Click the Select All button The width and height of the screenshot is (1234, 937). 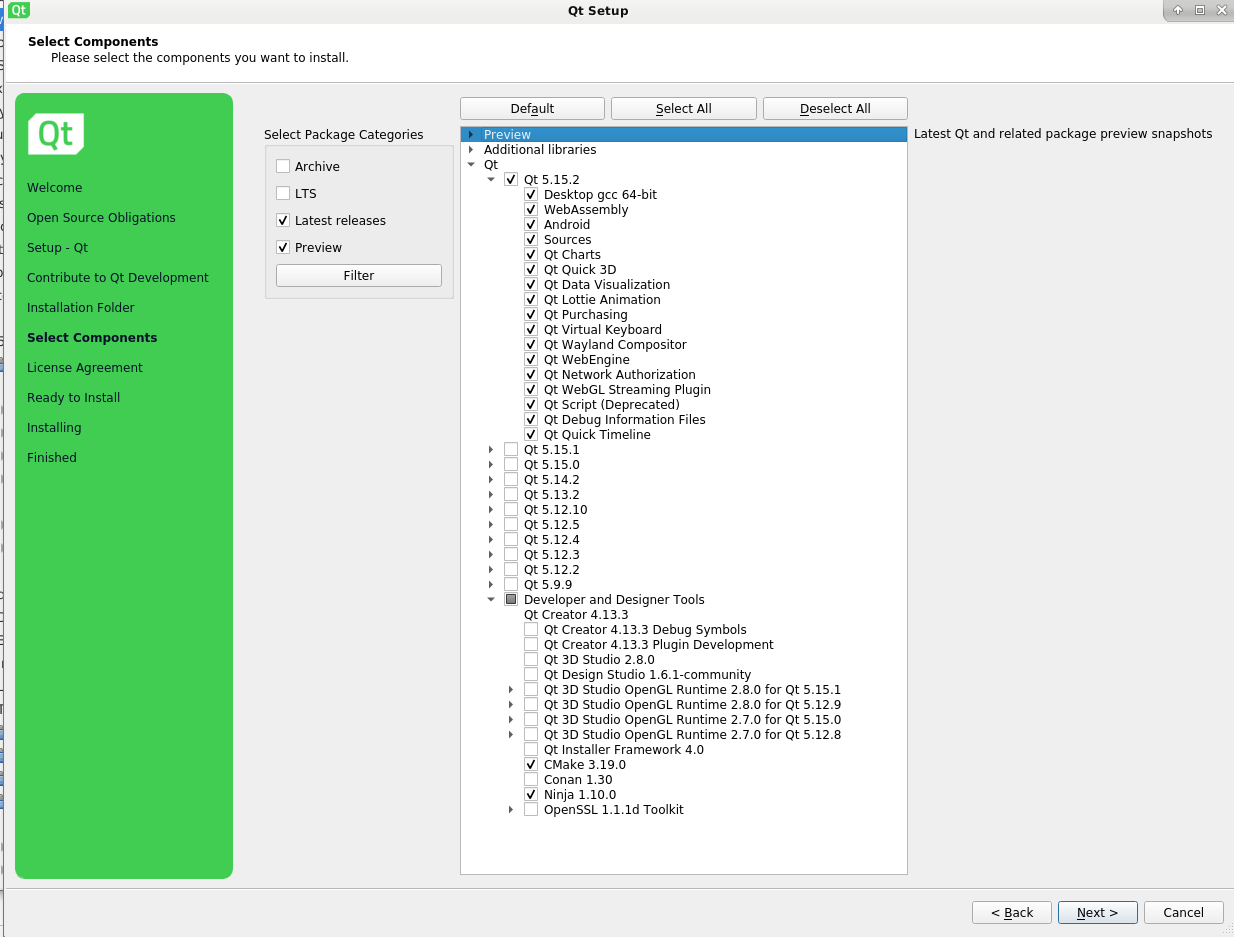(x=683, y=109)
